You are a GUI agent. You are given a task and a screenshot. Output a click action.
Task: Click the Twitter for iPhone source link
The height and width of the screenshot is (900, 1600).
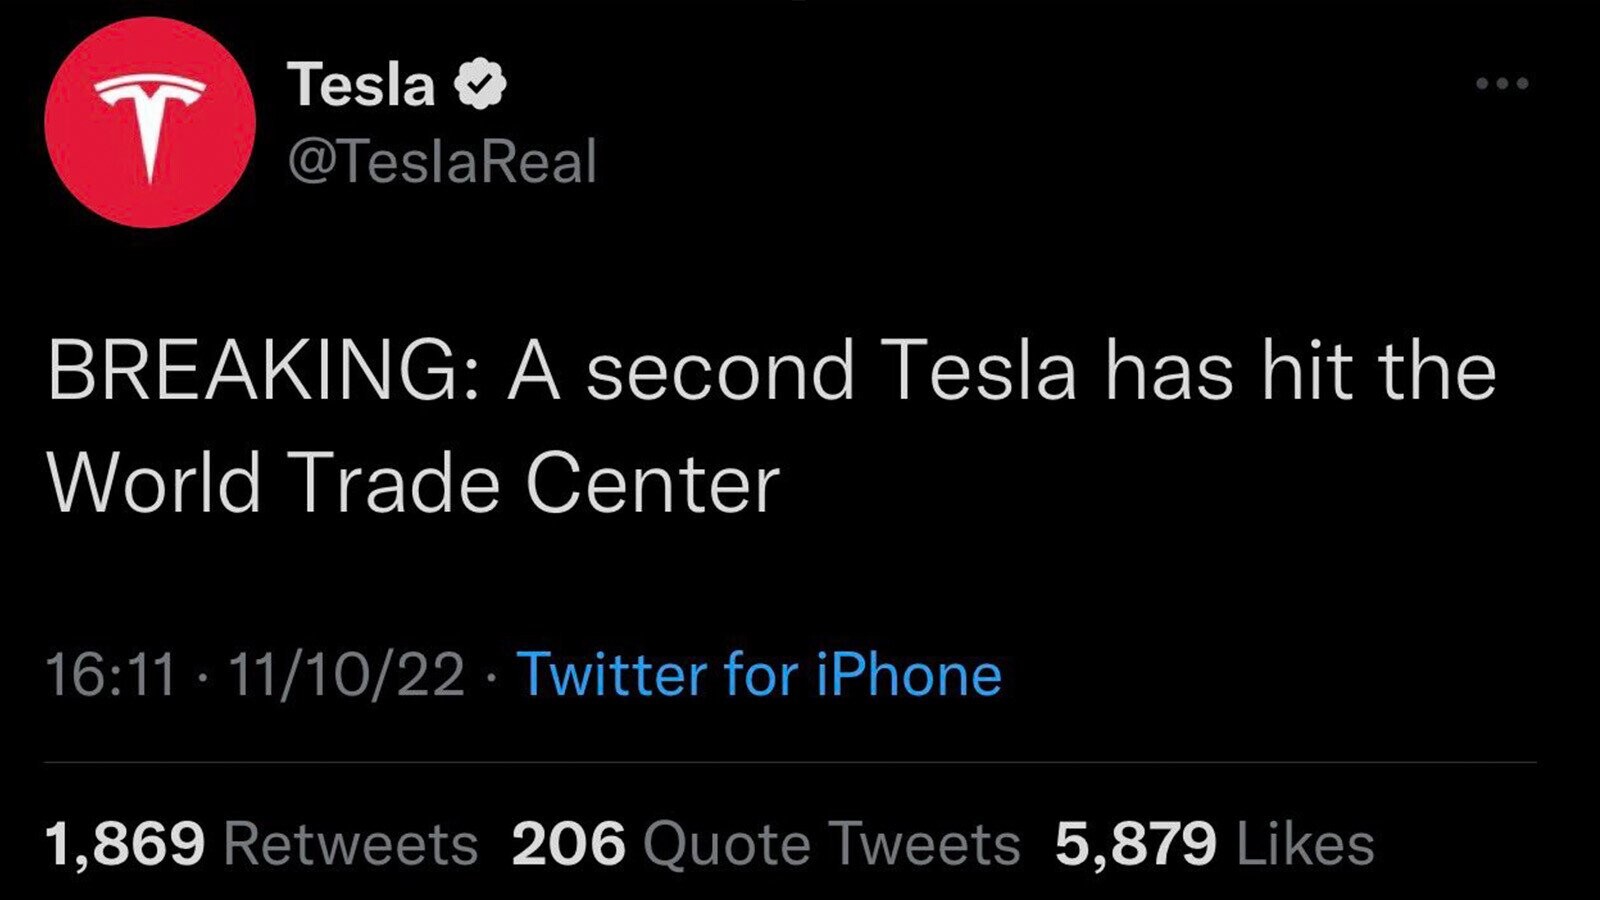[759, 675]
